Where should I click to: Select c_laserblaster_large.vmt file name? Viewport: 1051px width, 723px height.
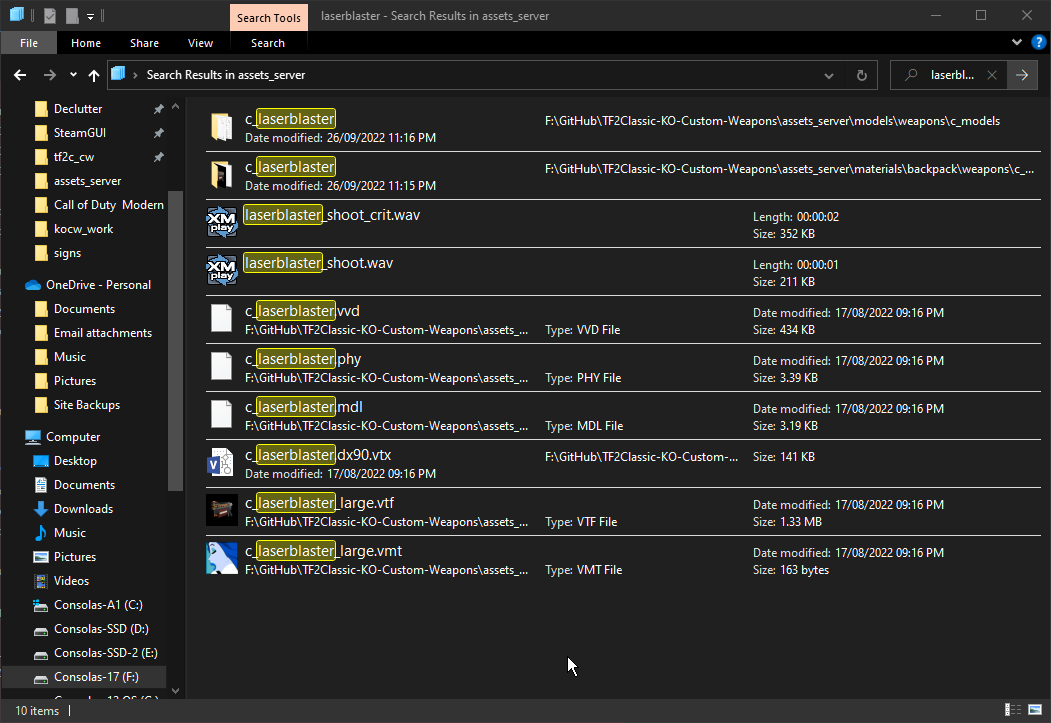click(324, 551)
